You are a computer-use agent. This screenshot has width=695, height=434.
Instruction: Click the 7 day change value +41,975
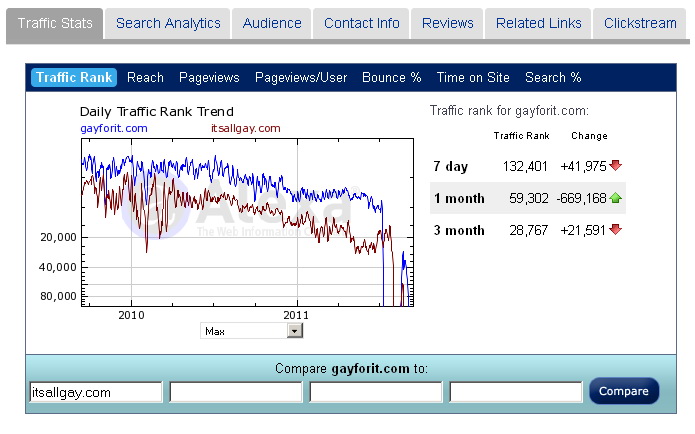point(583,166)
